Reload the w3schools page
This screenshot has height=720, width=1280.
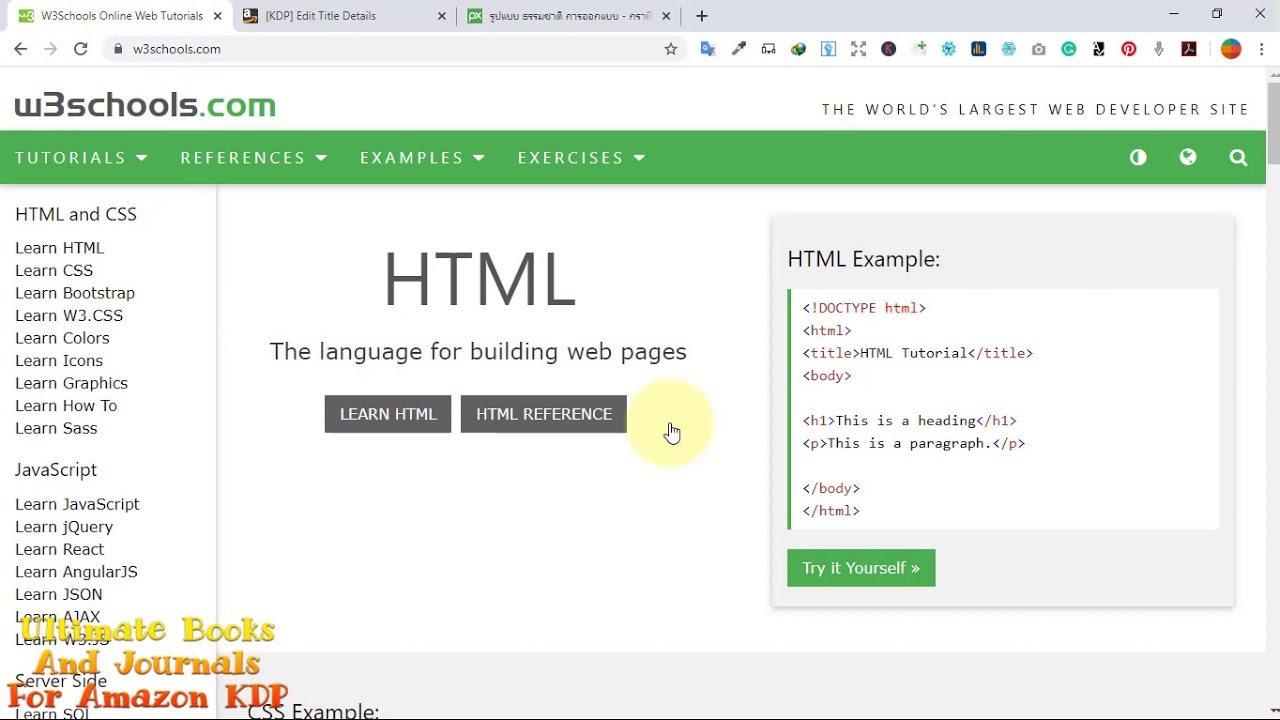pos(81,49)
